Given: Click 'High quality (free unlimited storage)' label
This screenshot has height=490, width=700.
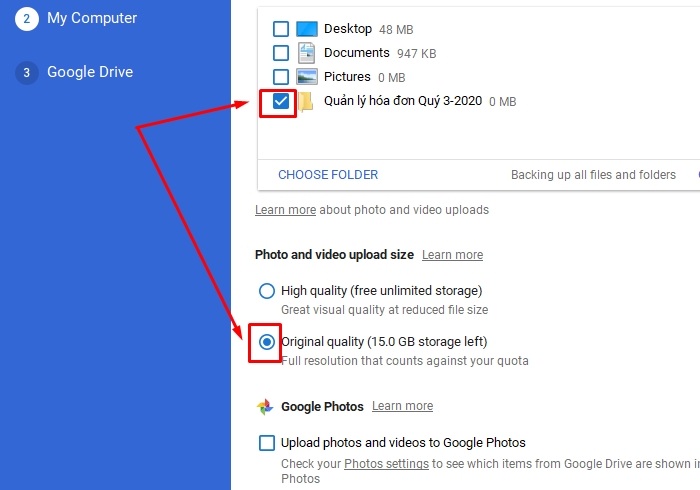Looking at the screenshot, I should tap(382, 291).
